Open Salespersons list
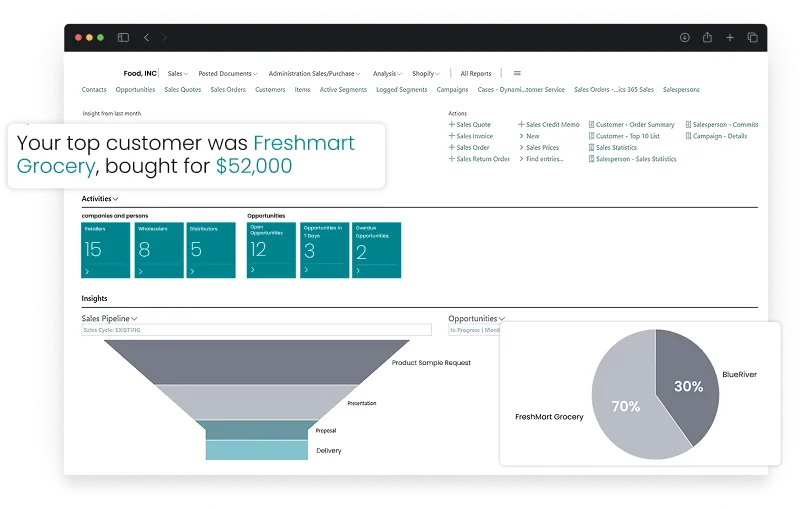The width and height of the screenshot is (812, 508). pyautogui.click(x=681, y=90)
